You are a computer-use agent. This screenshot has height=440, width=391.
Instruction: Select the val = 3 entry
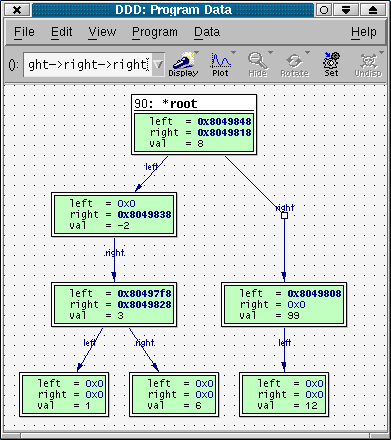coord(96,316)
